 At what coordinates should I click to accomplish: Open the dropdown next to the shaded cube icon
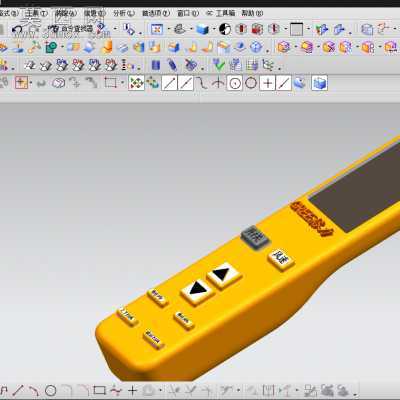(214, 29)
